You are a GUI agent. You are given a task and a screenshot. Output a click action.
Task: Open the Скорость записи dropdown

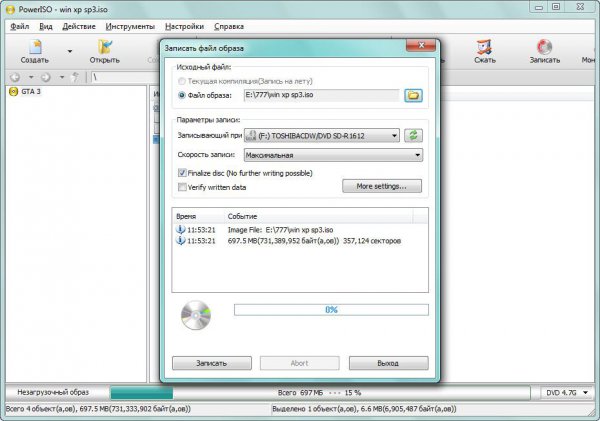click(333, 155)
